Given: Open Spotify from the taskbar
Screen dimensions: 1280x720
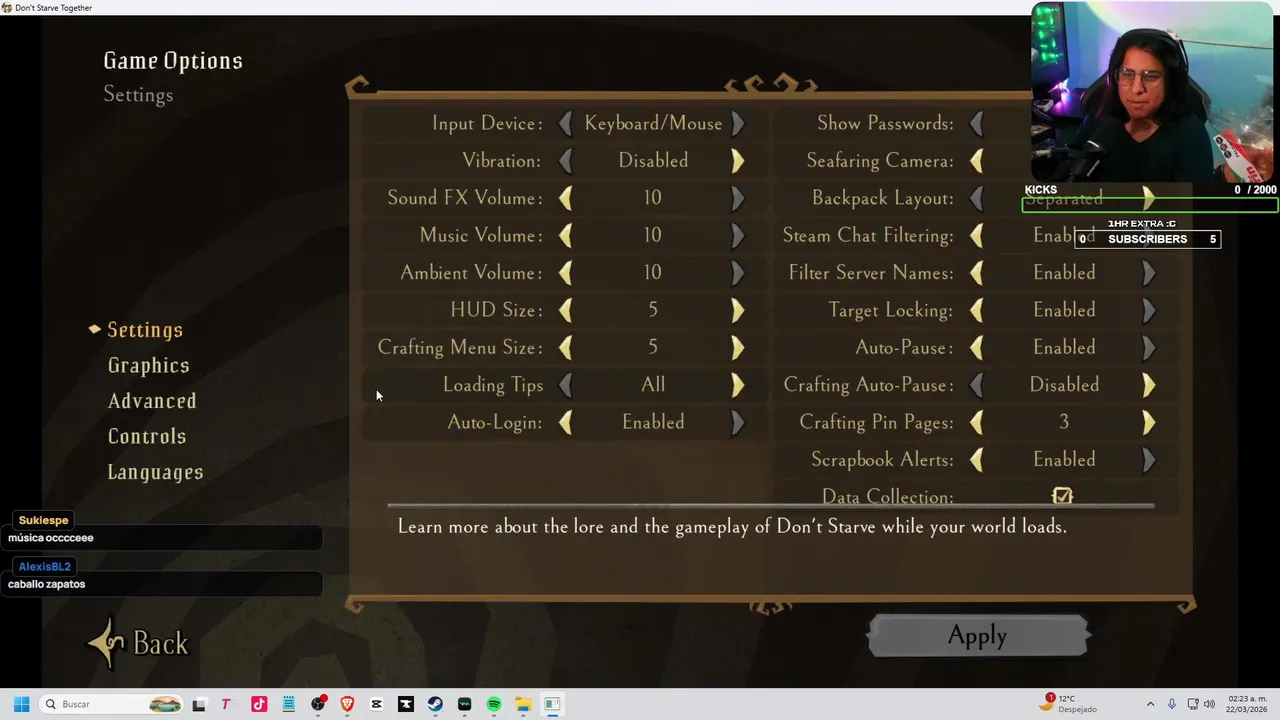Looking at the screenshot, I should [494, 704].
